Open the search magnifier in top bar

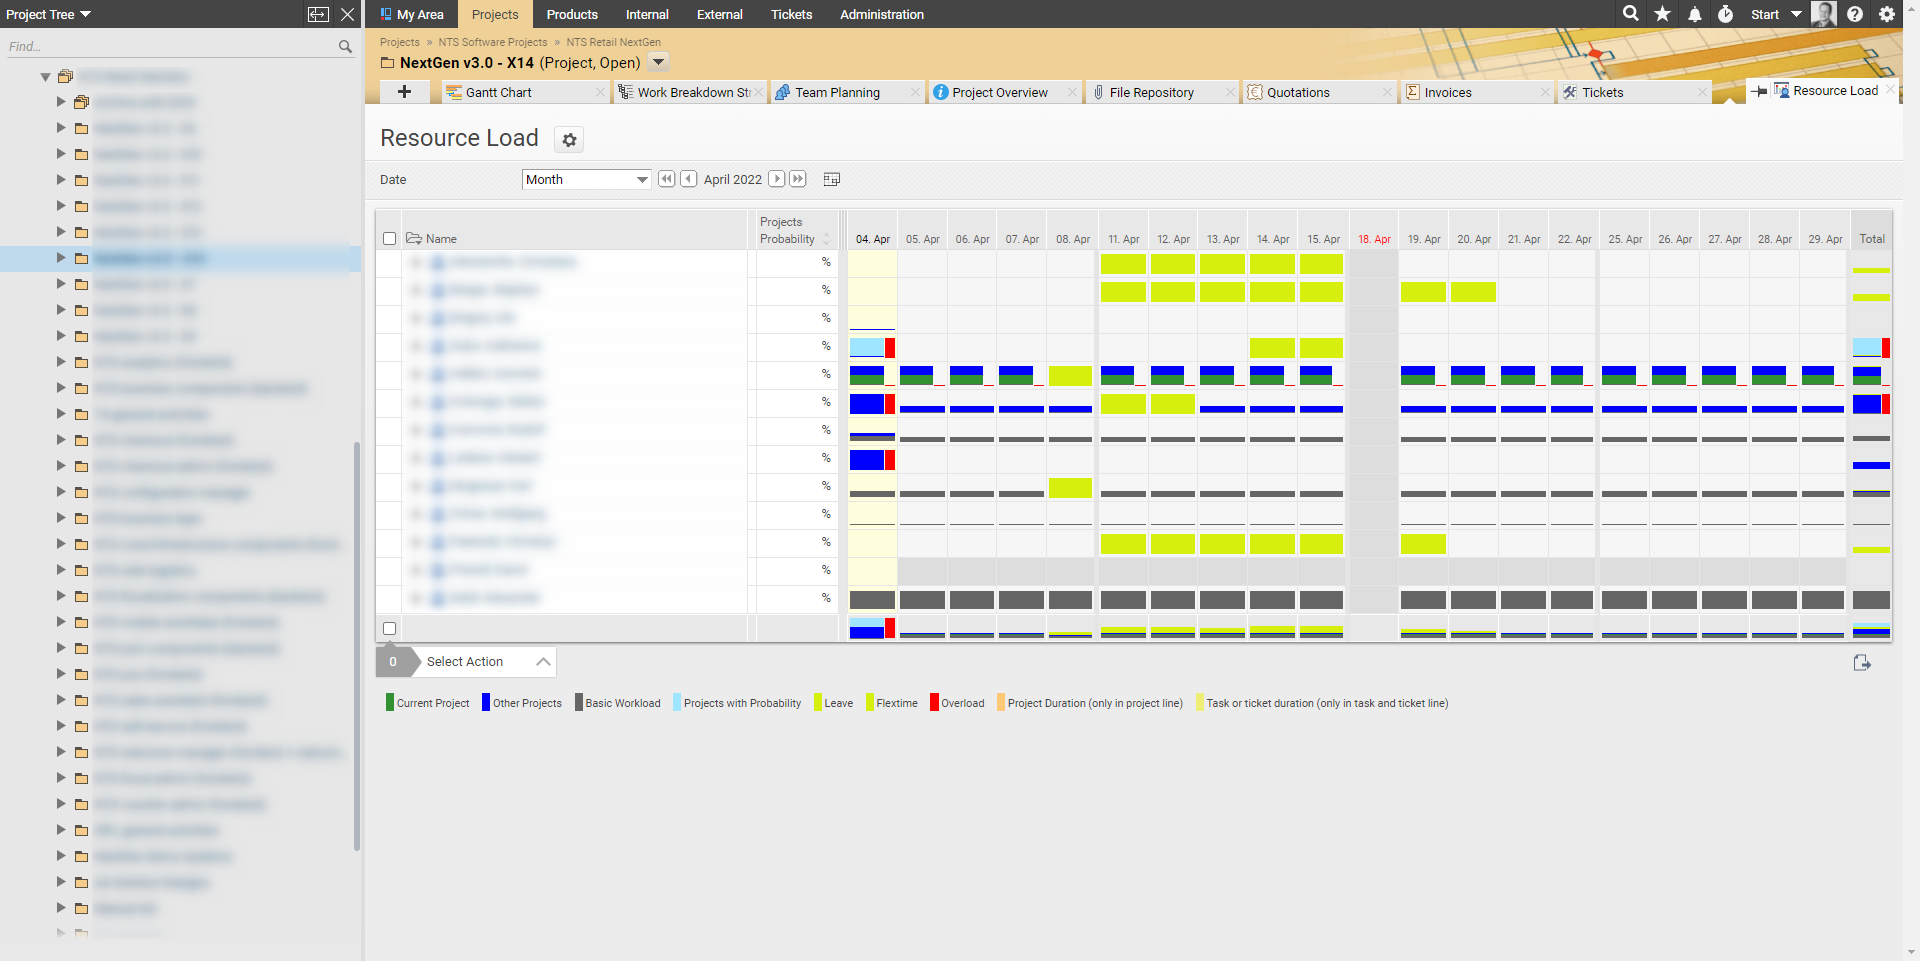pyautogui.click(x=1631, y=14)
